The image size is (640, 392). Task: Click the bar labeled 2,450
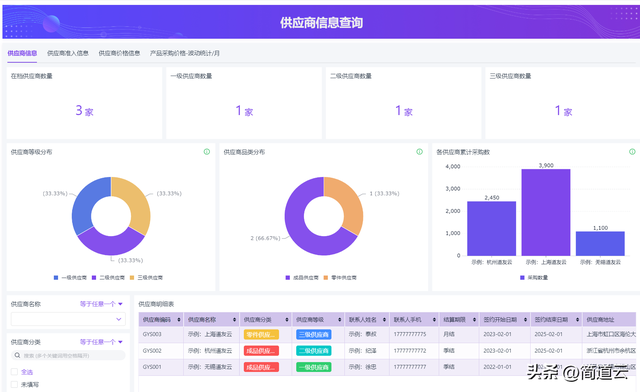click(491, 229)
